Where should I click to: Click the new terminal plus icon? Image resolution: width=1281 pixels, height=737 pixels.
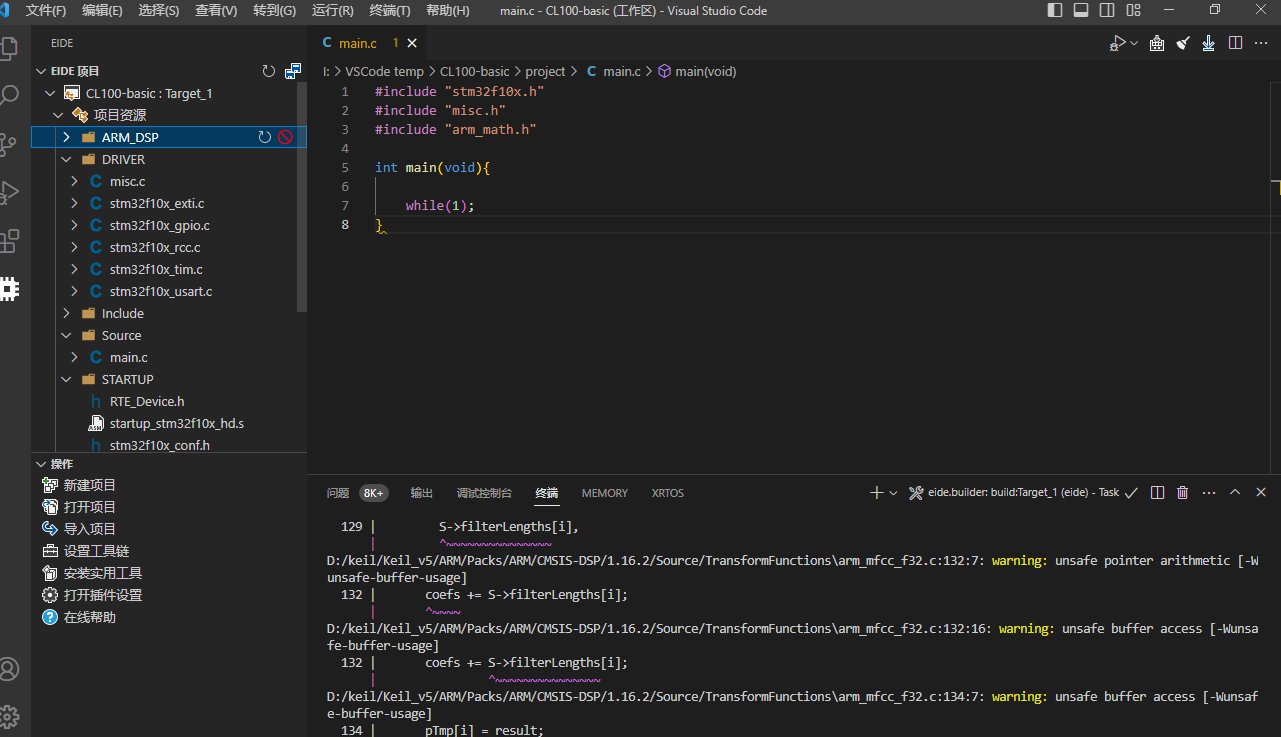pos(876,492)
